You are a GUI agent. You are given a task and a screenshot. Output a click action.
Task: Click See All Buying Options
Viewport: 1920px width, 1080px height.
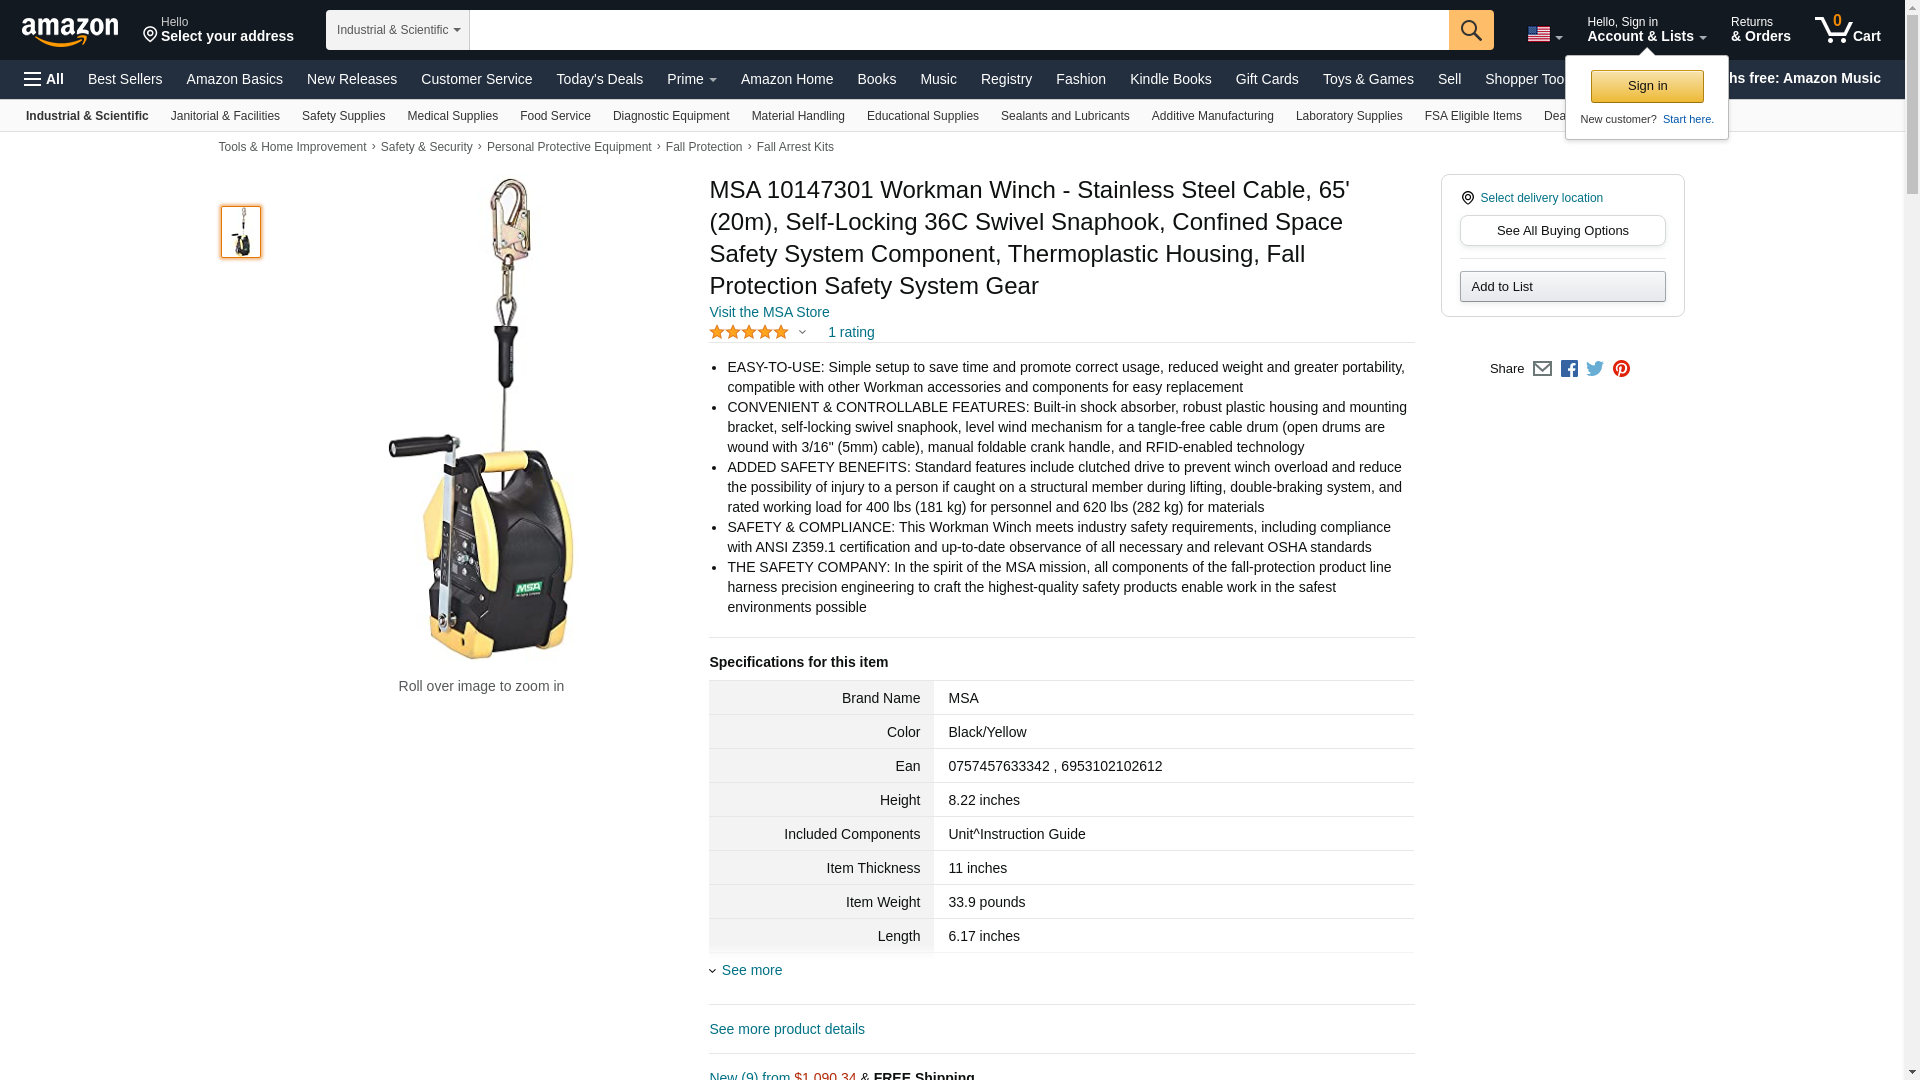(x=1562, y=231)
